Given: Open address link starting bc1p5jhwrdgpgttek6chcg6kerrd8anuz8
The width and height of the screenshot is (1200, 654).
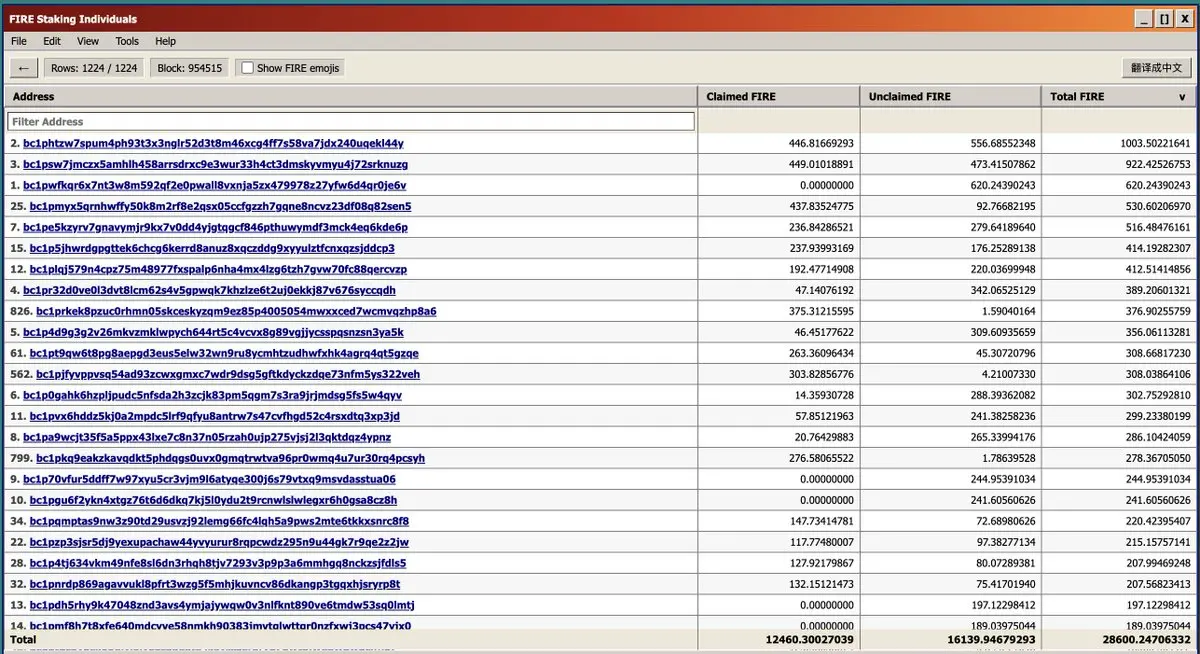Looking at the screenshot, I should click(x=212, y=248).
